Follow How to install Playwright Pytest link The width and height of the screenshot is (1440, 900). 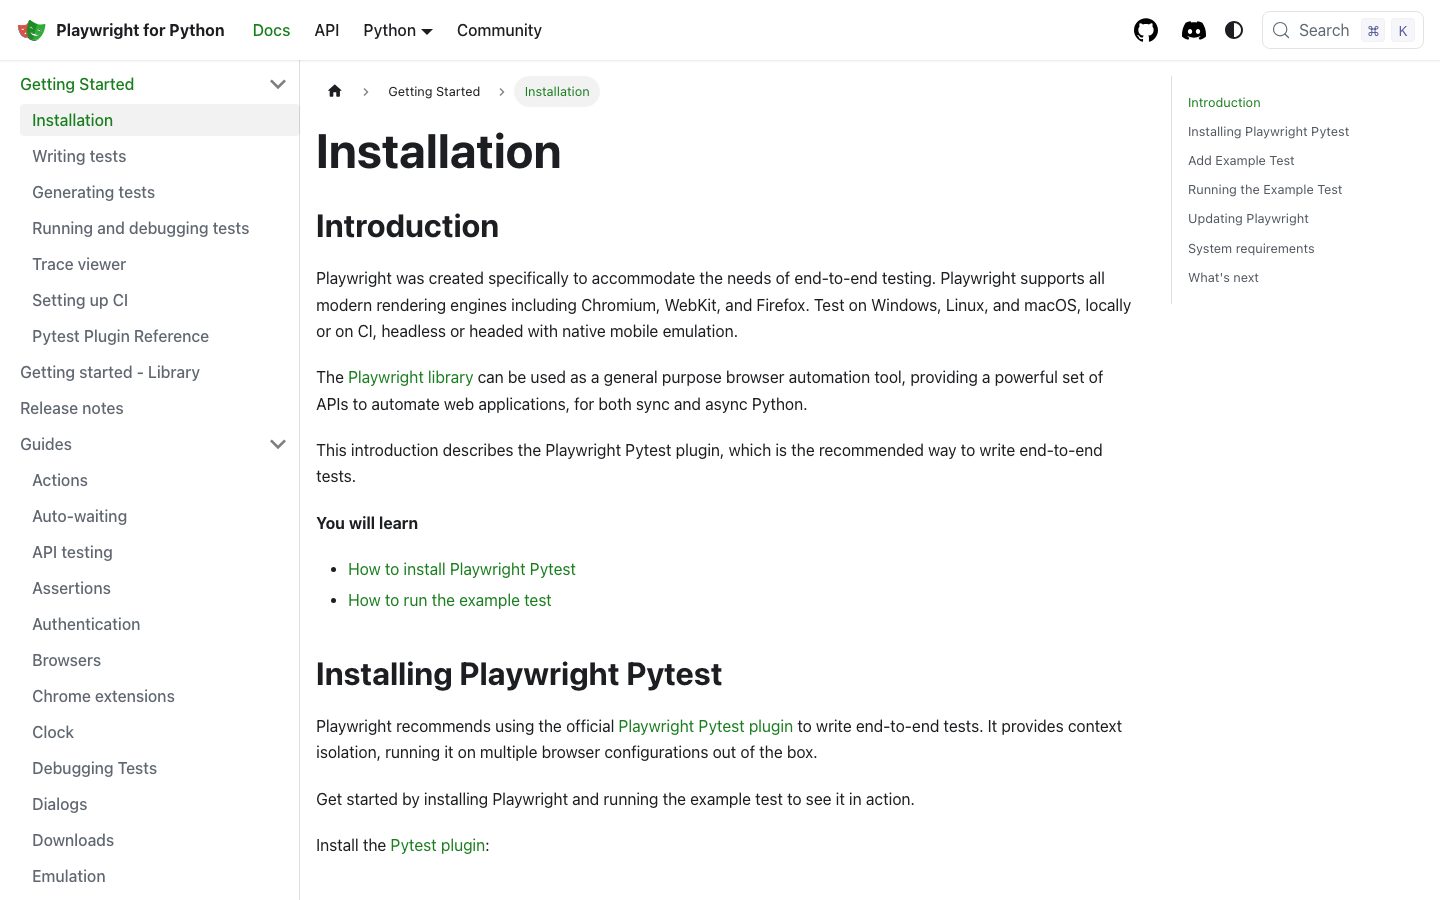tap(462, 569)
